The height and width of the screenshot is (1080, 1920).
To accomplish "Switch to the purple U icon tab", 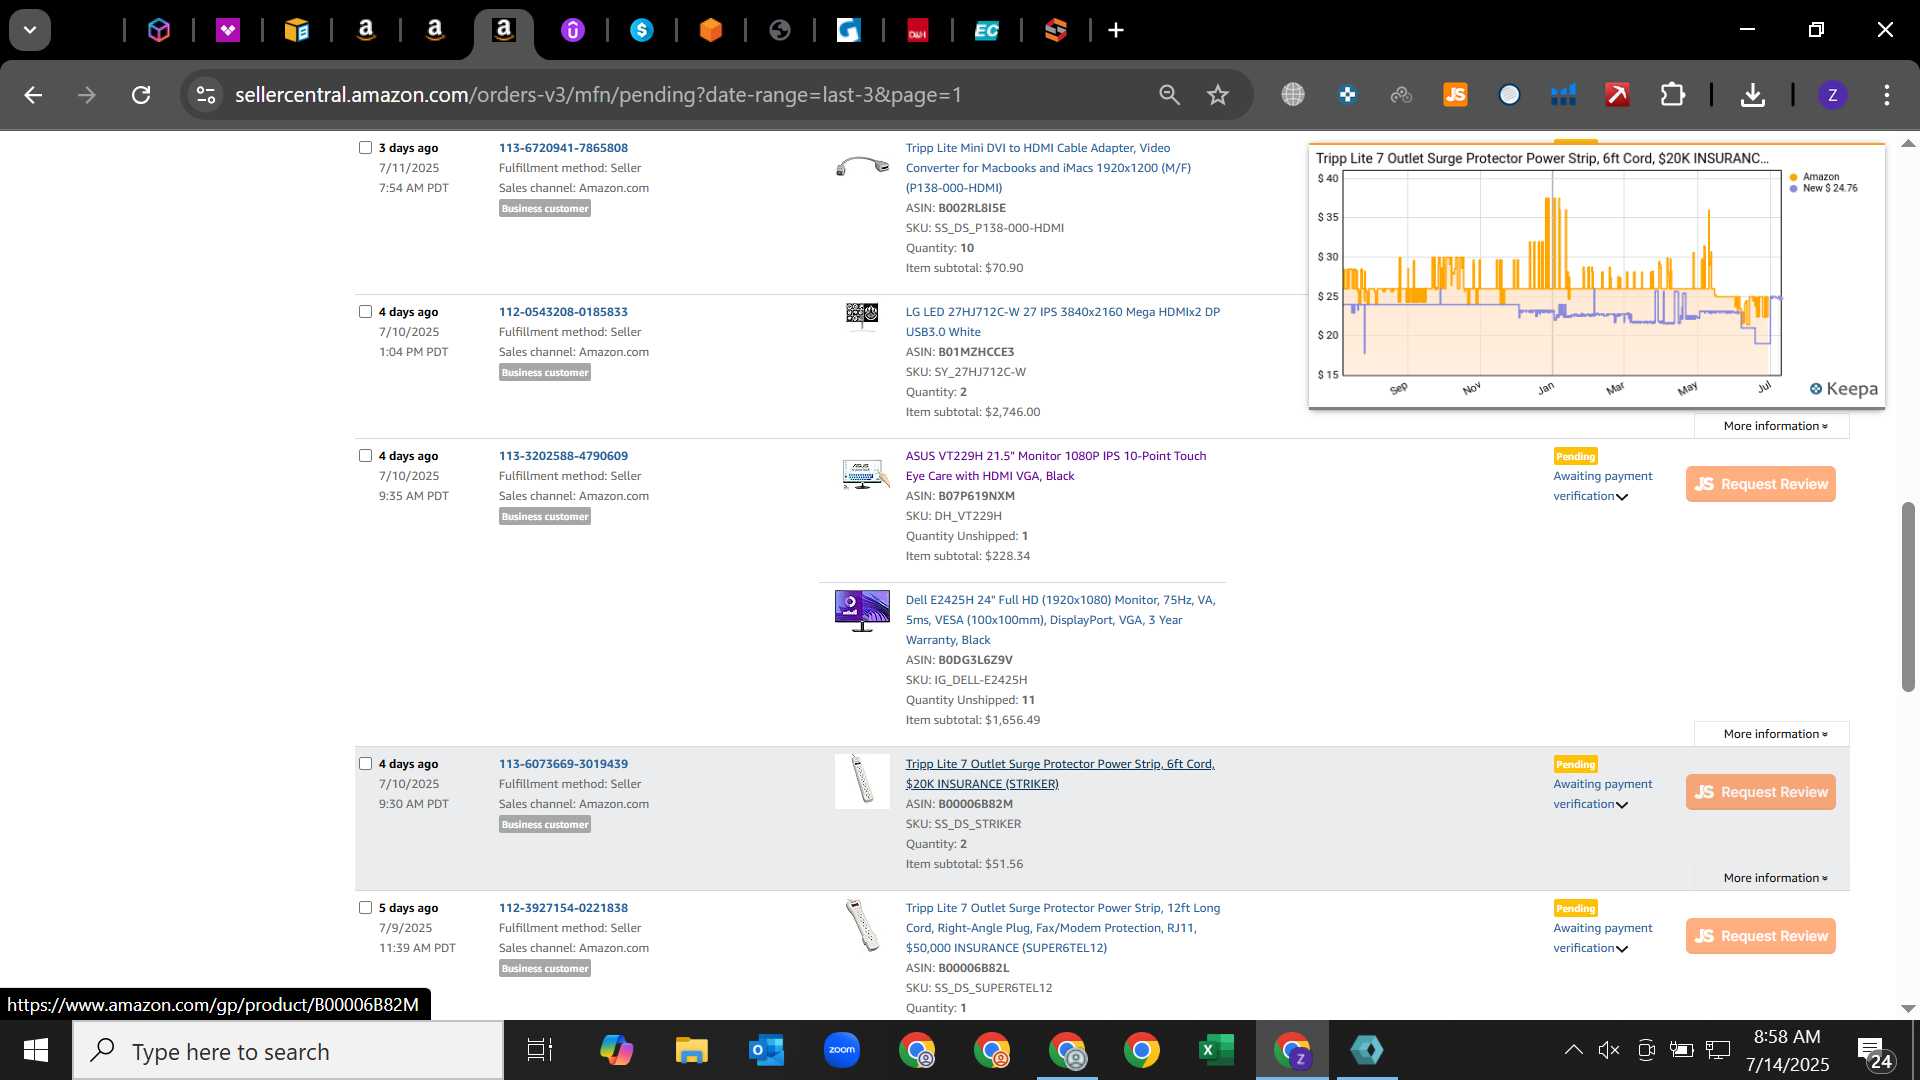I will coord(573,30).
